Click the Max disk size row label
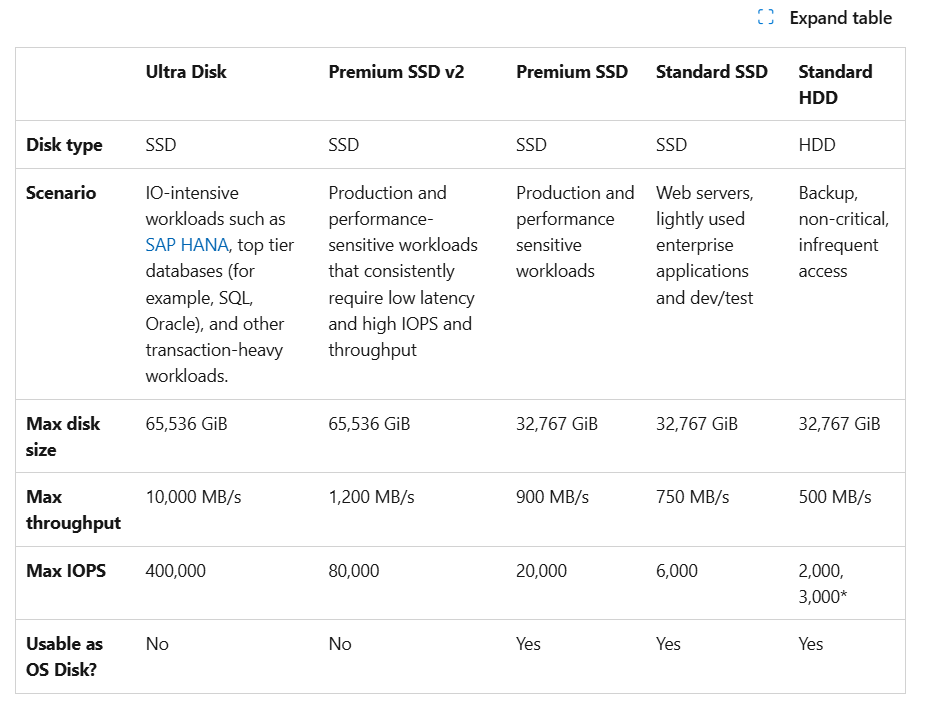Screen dimensions: 943x705 point(63,437)
